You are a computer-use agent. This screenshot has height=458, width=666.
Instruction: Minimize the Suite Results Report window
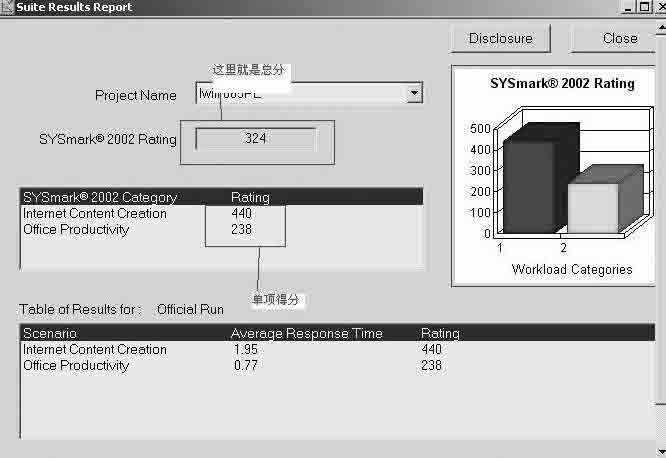tap(627, 7)
